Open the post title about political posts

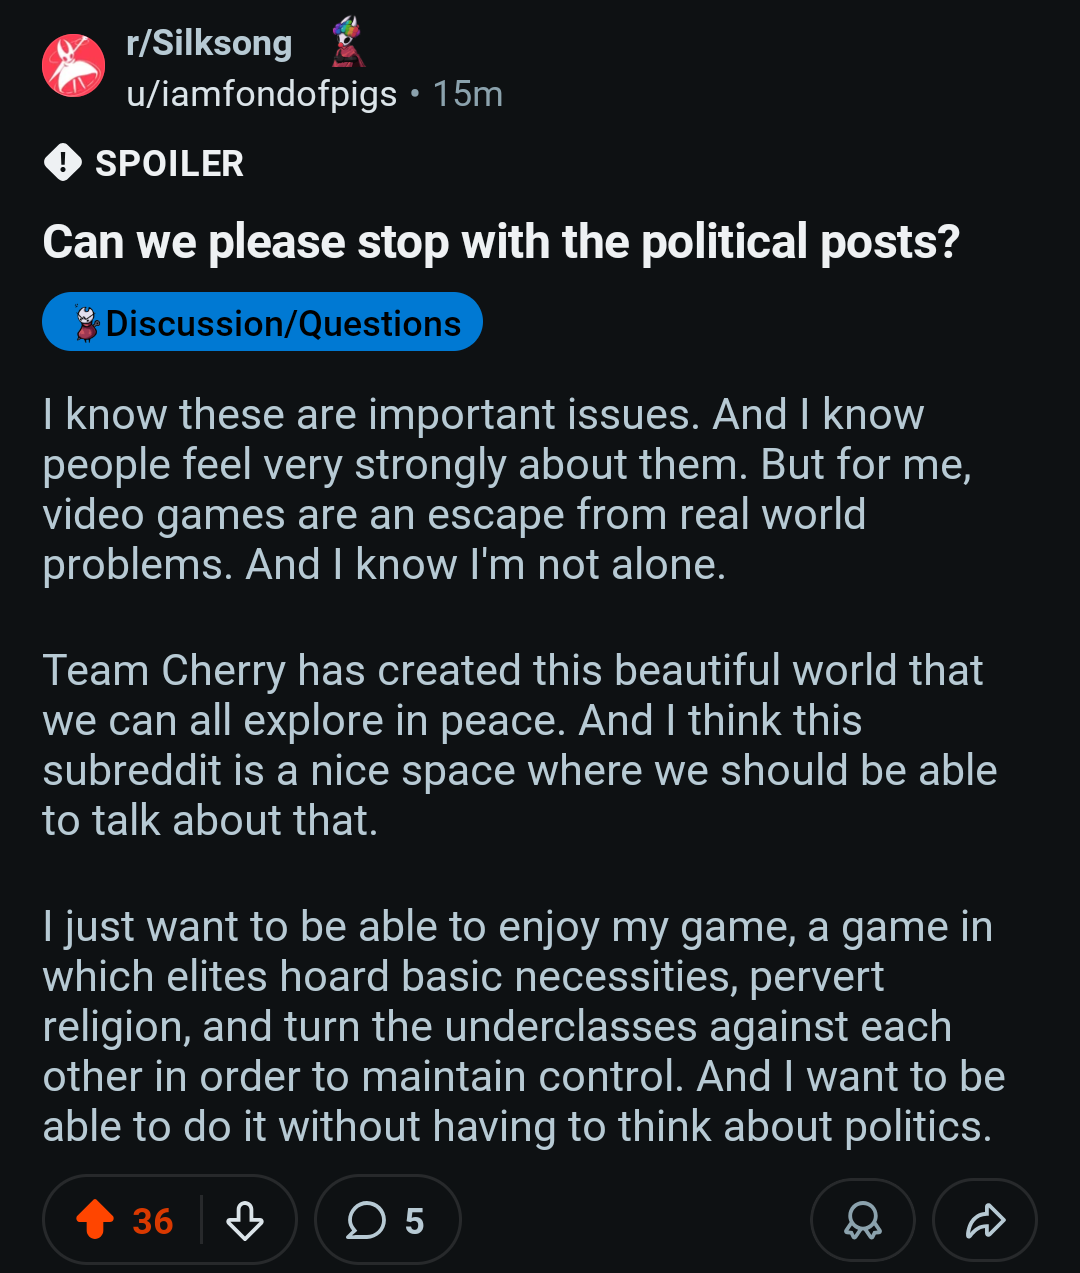coord(500,242)
